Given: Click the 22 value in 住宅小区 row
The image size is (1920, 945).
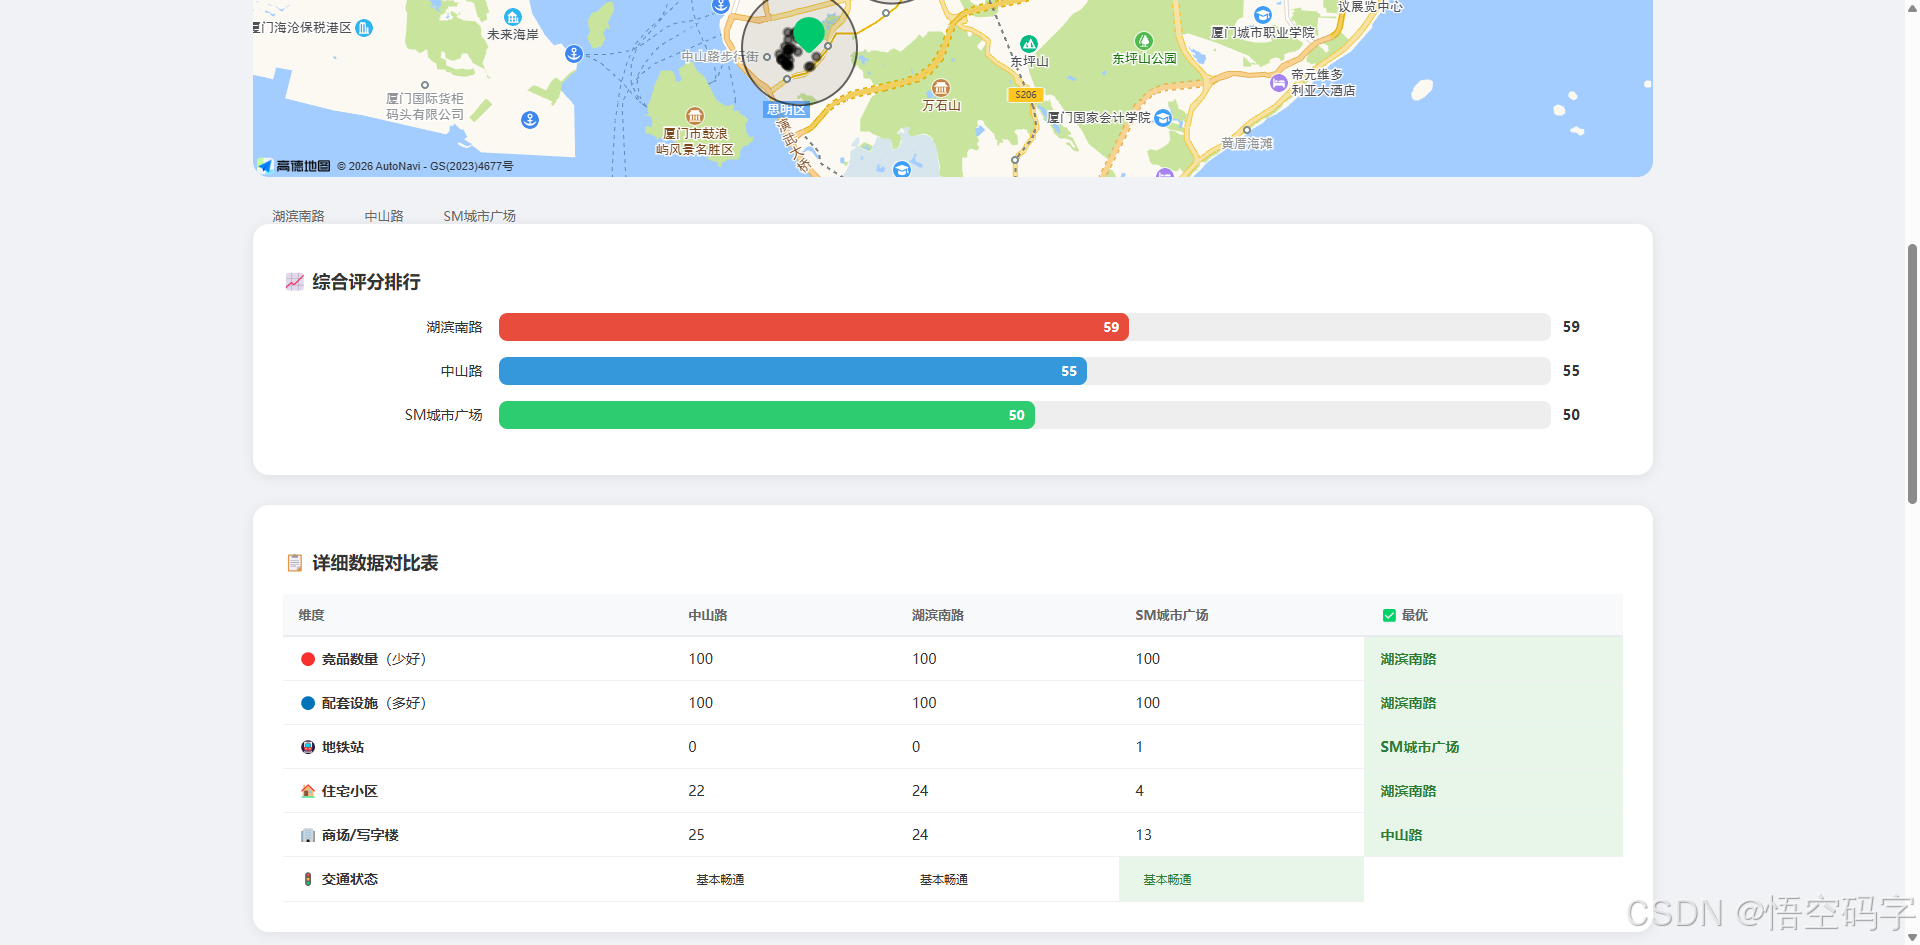Looking at the screenshot, I should (696, 791).
